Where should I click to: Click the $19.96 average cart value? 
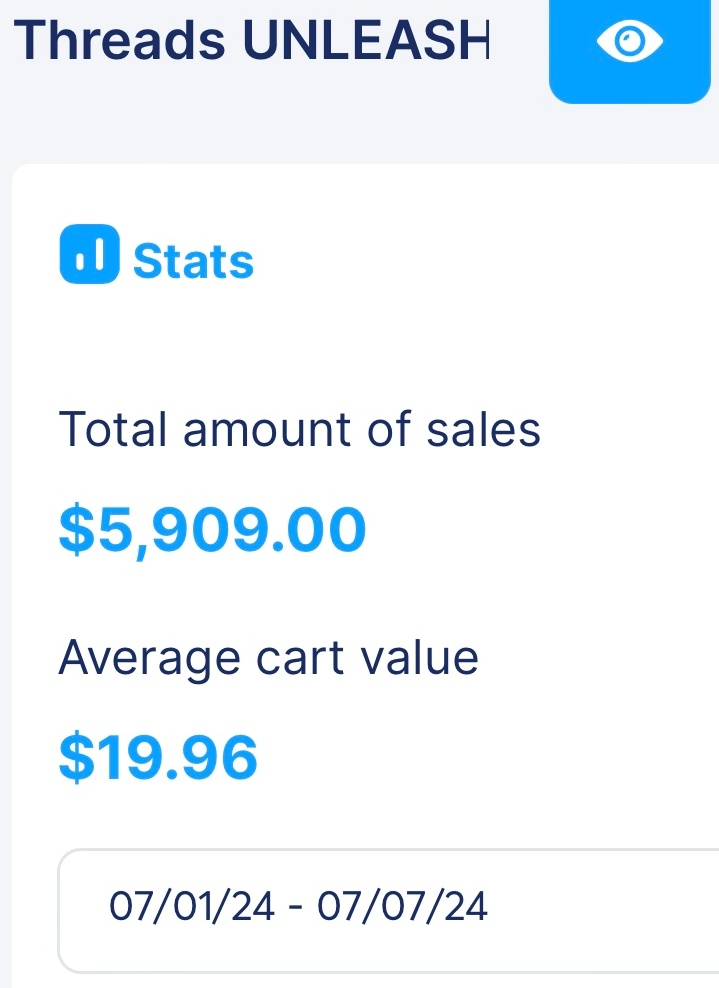point(158,757)
